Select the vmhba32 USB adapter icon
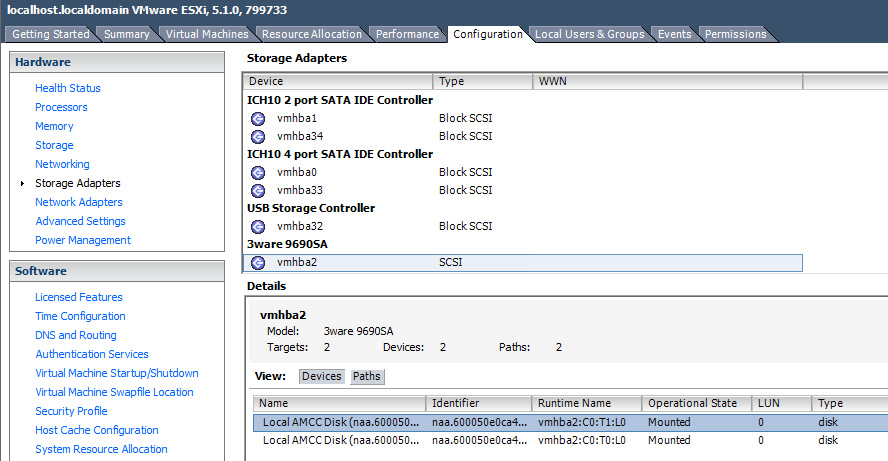This screenshot has width=888, height=461. (x=257, y=226)
